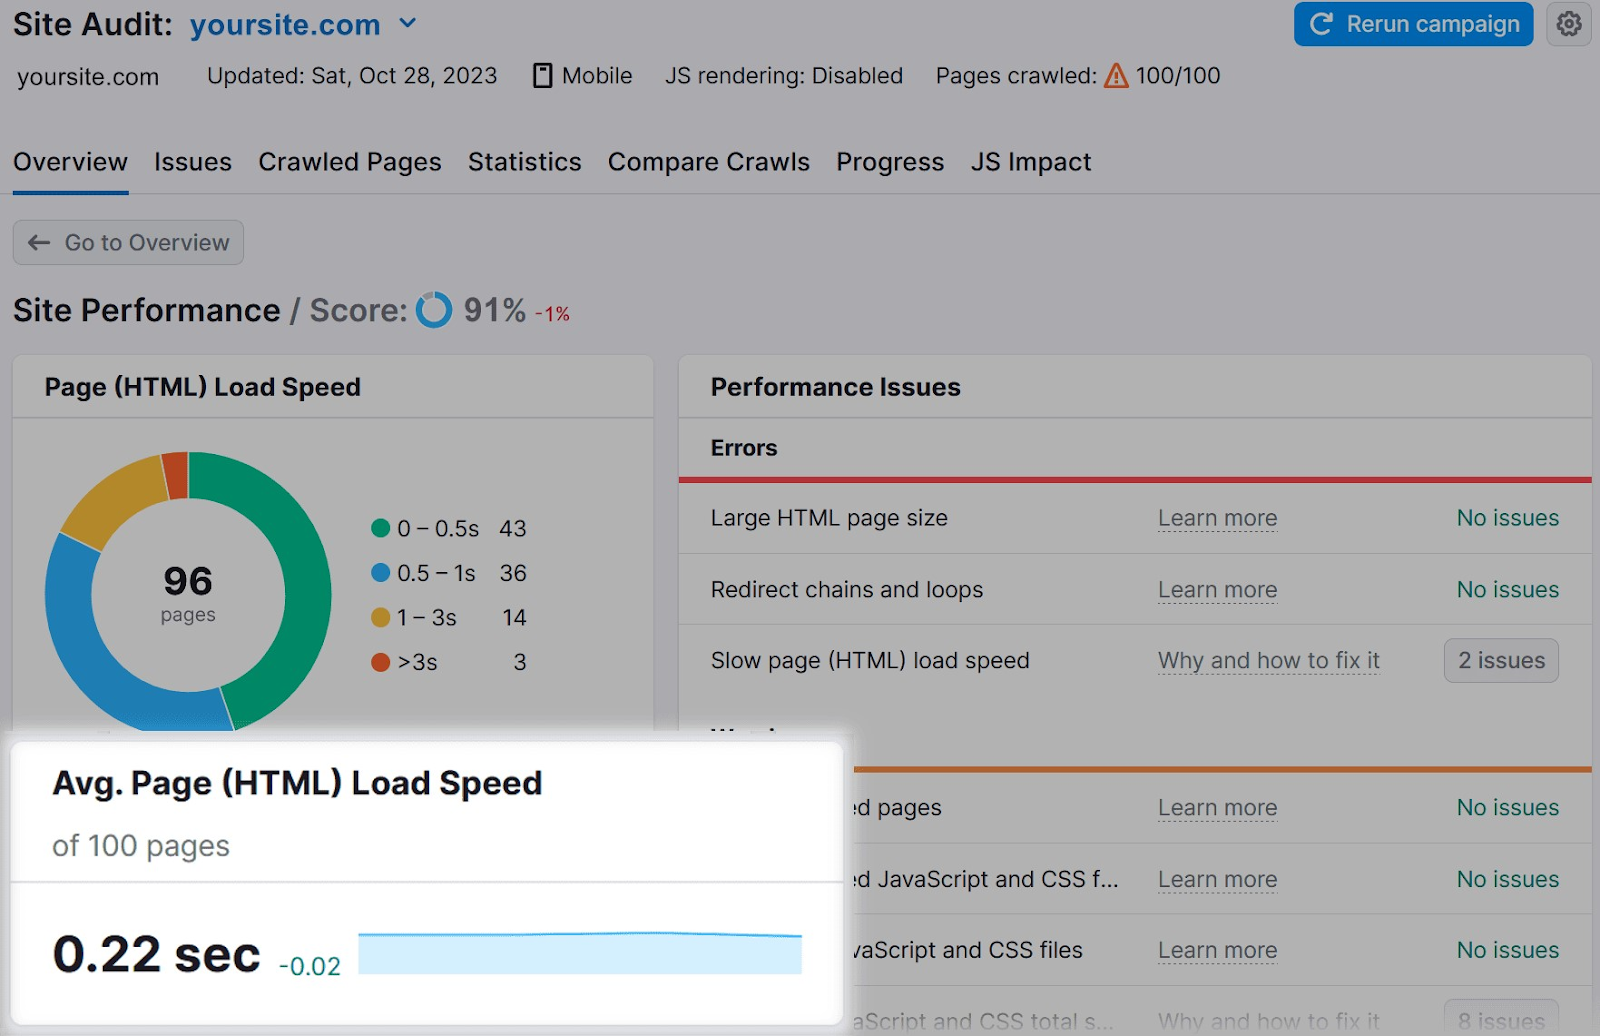Click Learn more for Large HTML page size
Image resolution: width=1600 pixels, height=1036 pixels.
point(1217,518)
